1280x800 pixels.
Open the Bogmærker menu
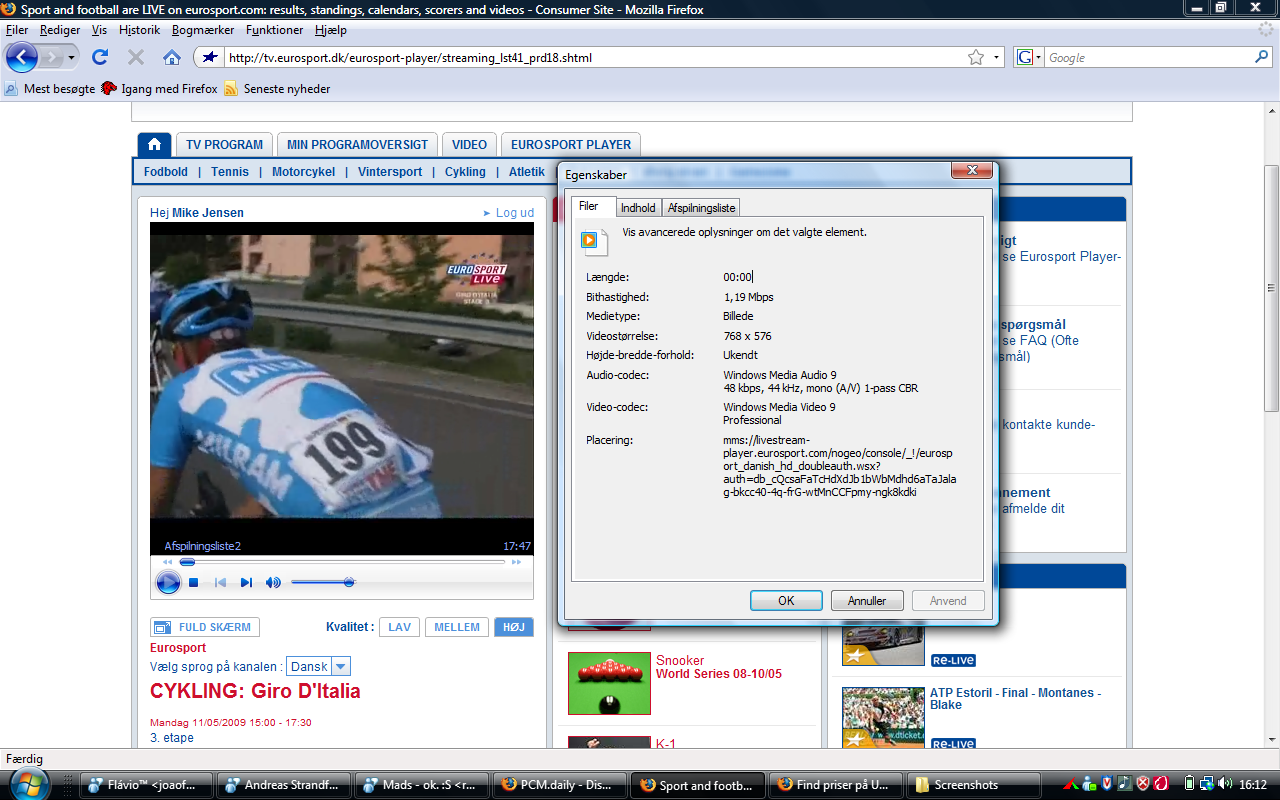coord(203,30)
